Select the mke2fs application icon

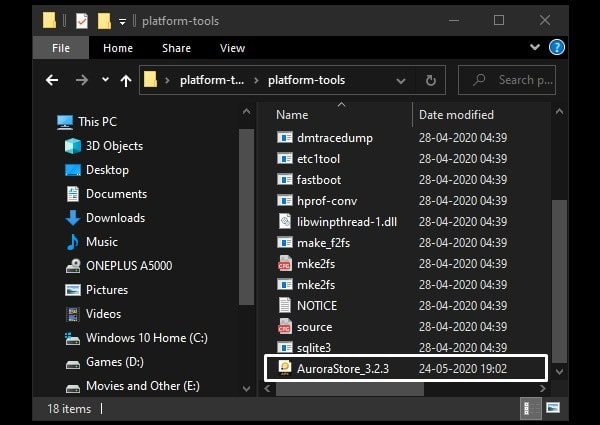(285, 285)
